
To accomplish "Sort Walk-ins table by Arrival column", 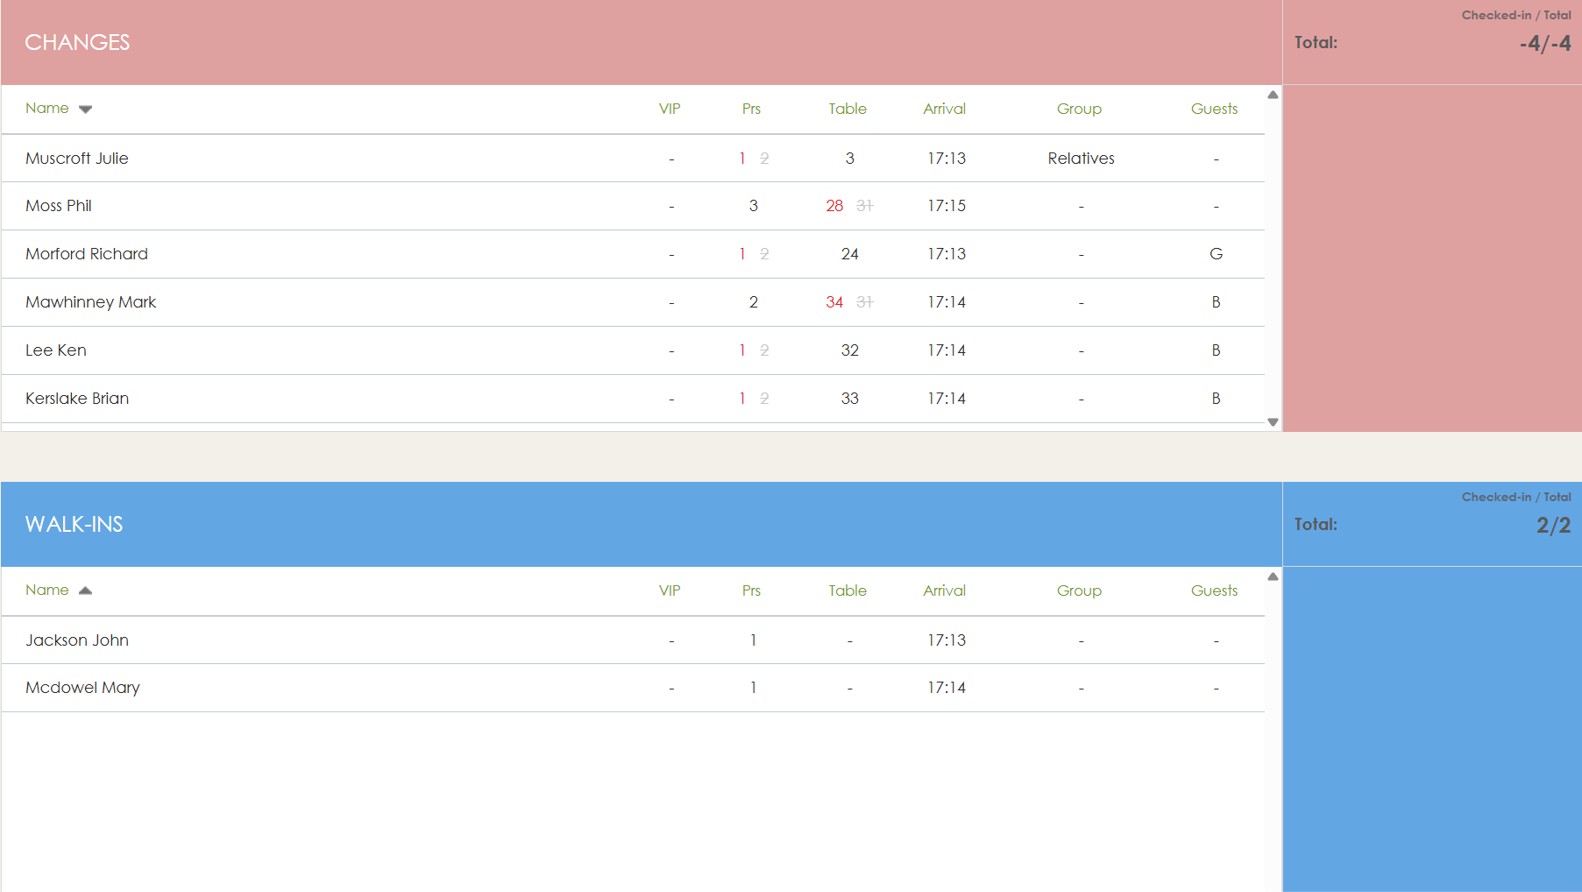I will pos(944,591).
